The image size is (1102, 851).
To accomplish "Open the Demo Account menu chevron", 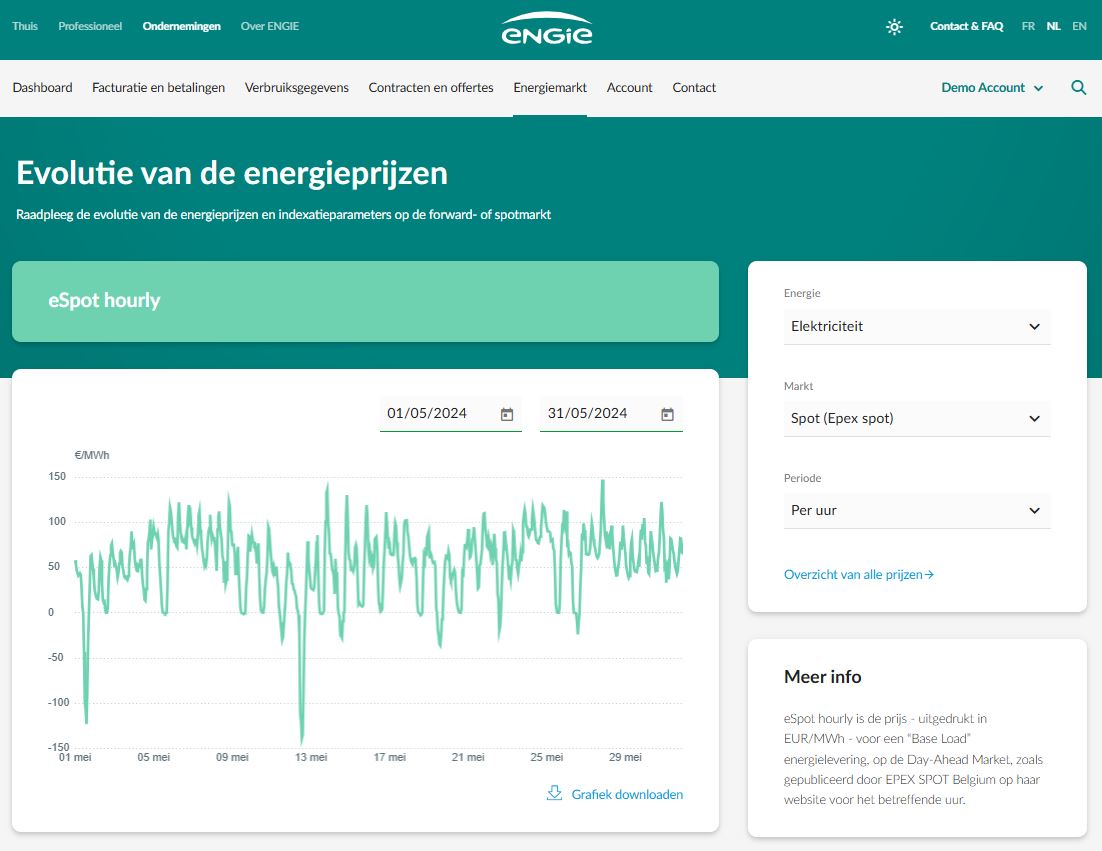I will click(1038, 89).
